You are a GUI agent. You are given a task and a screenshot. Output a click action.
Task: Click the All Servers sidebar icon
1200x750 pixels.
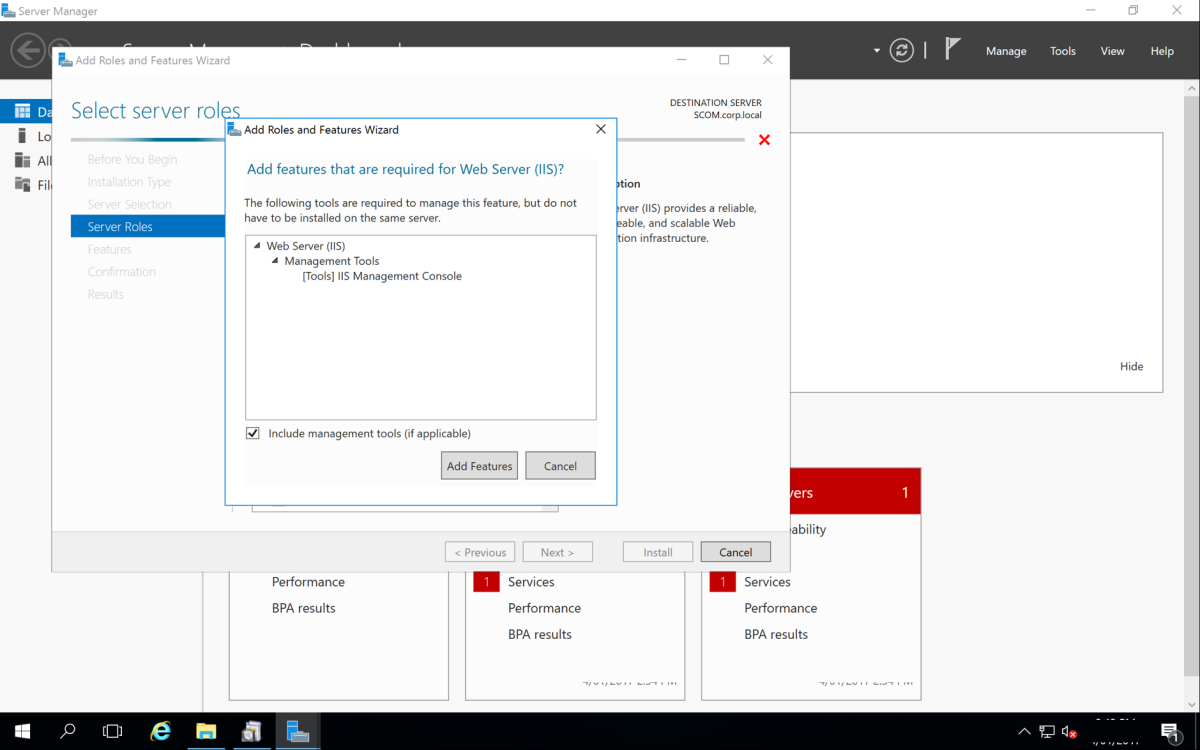22,160
